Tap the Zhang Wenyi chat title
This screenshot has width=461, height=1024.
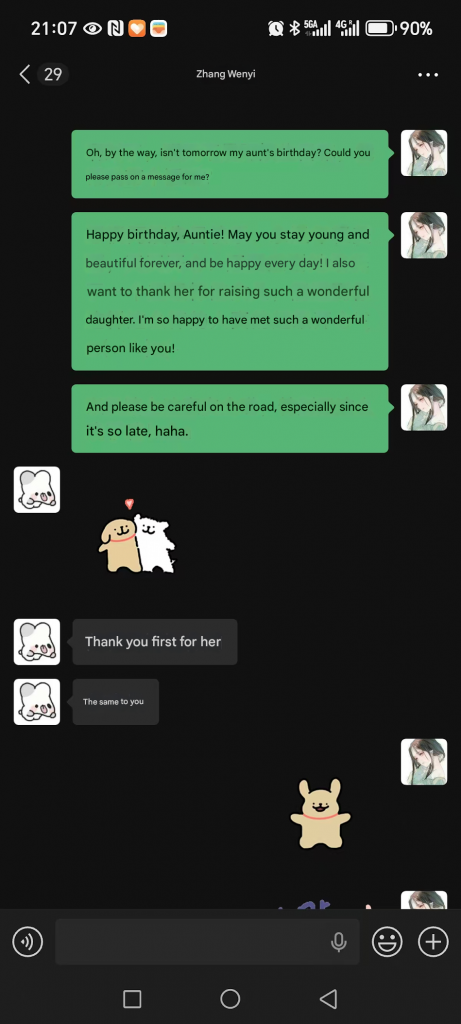click(x=226, y=74)
